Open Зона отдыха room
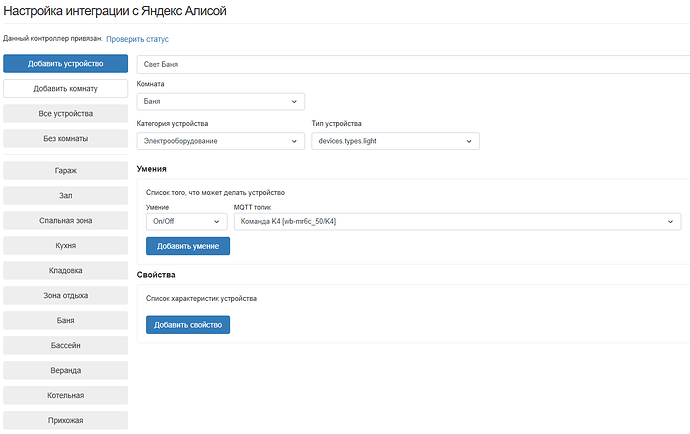Image resolution: width=690 pixels, height=434 pixels. [66, 295]
